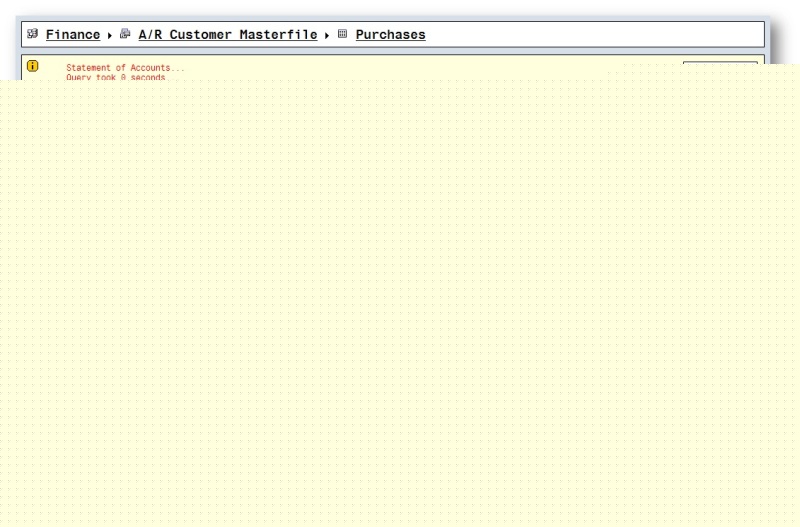
Task: Open the Finance breadcrumb link
Action: [73, 35]
